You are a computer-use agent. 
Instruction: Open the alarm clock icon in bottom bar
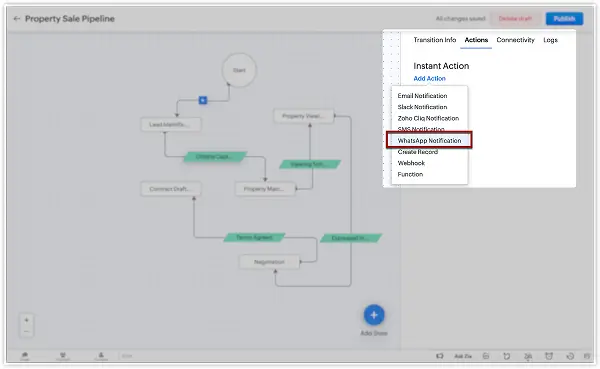pos(549,356)
